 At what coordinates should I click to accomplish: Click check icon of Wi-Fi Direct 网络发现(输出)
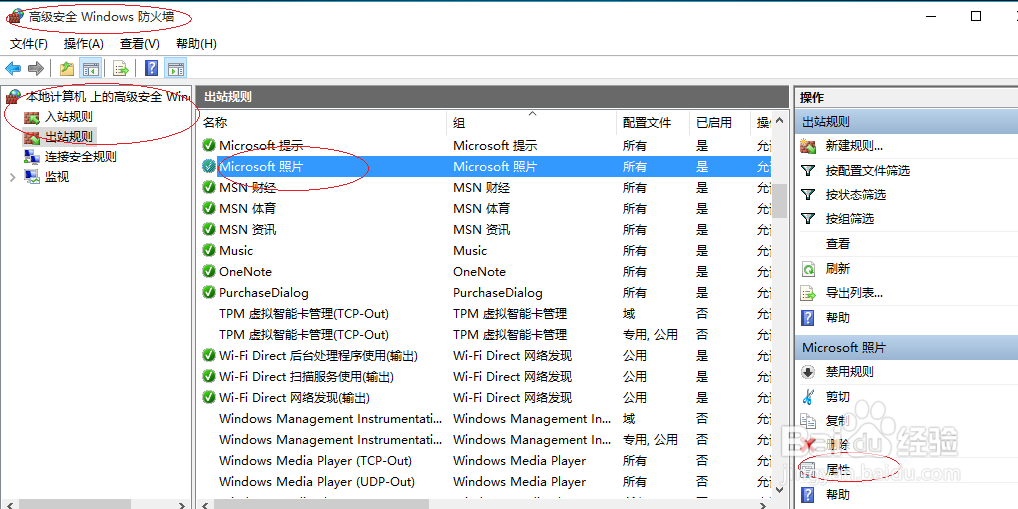[208, 397]
